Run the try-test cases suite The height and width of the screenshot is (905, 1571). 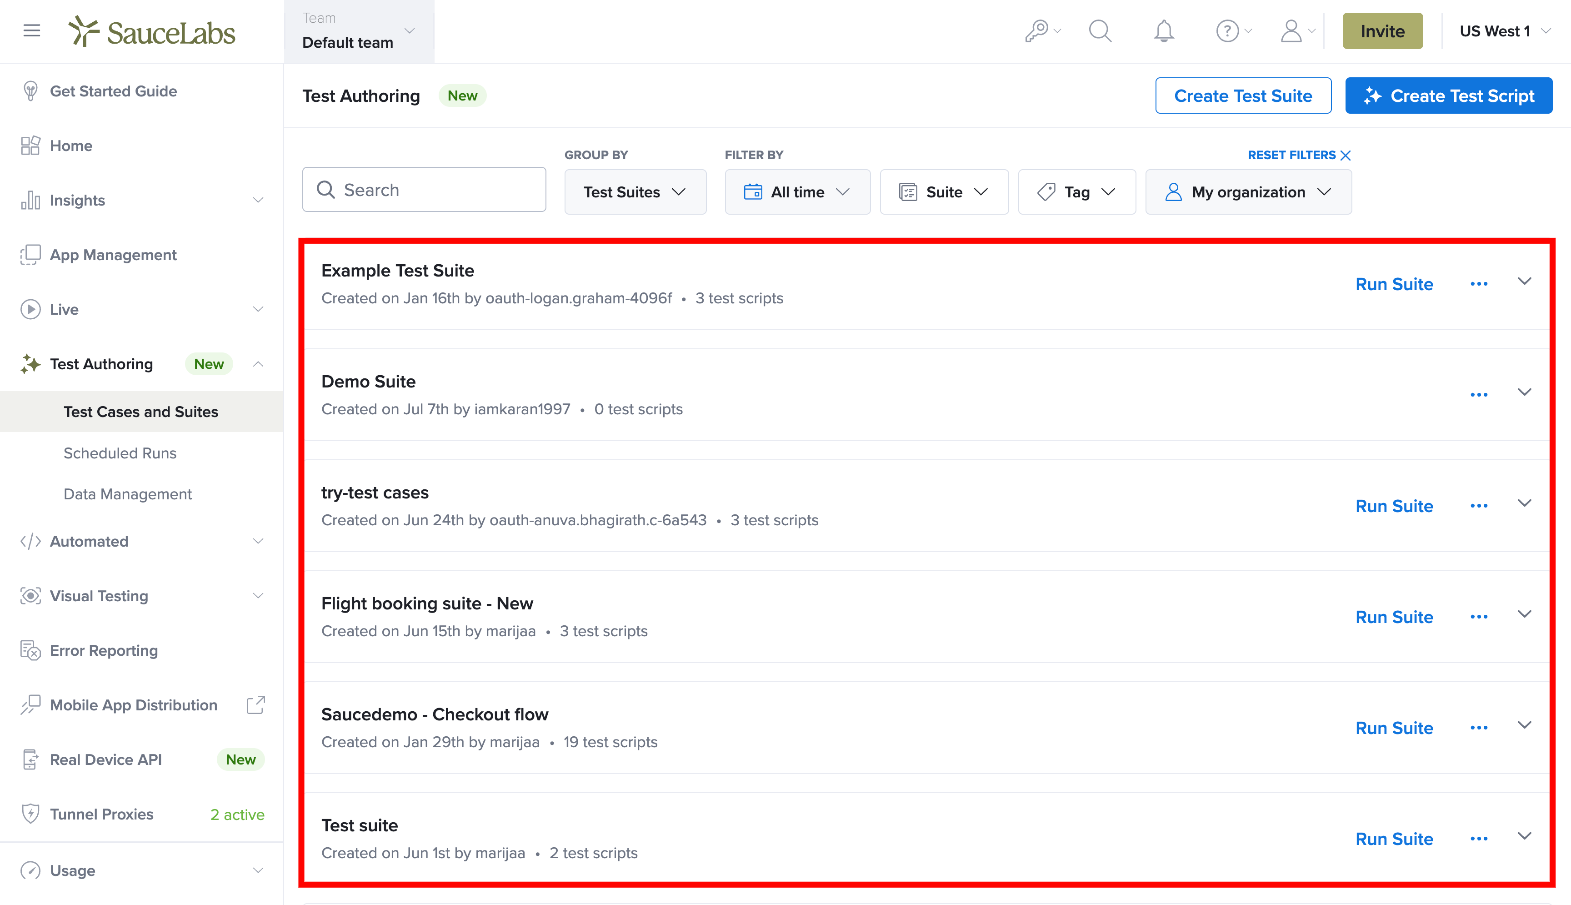(1394, 506)
